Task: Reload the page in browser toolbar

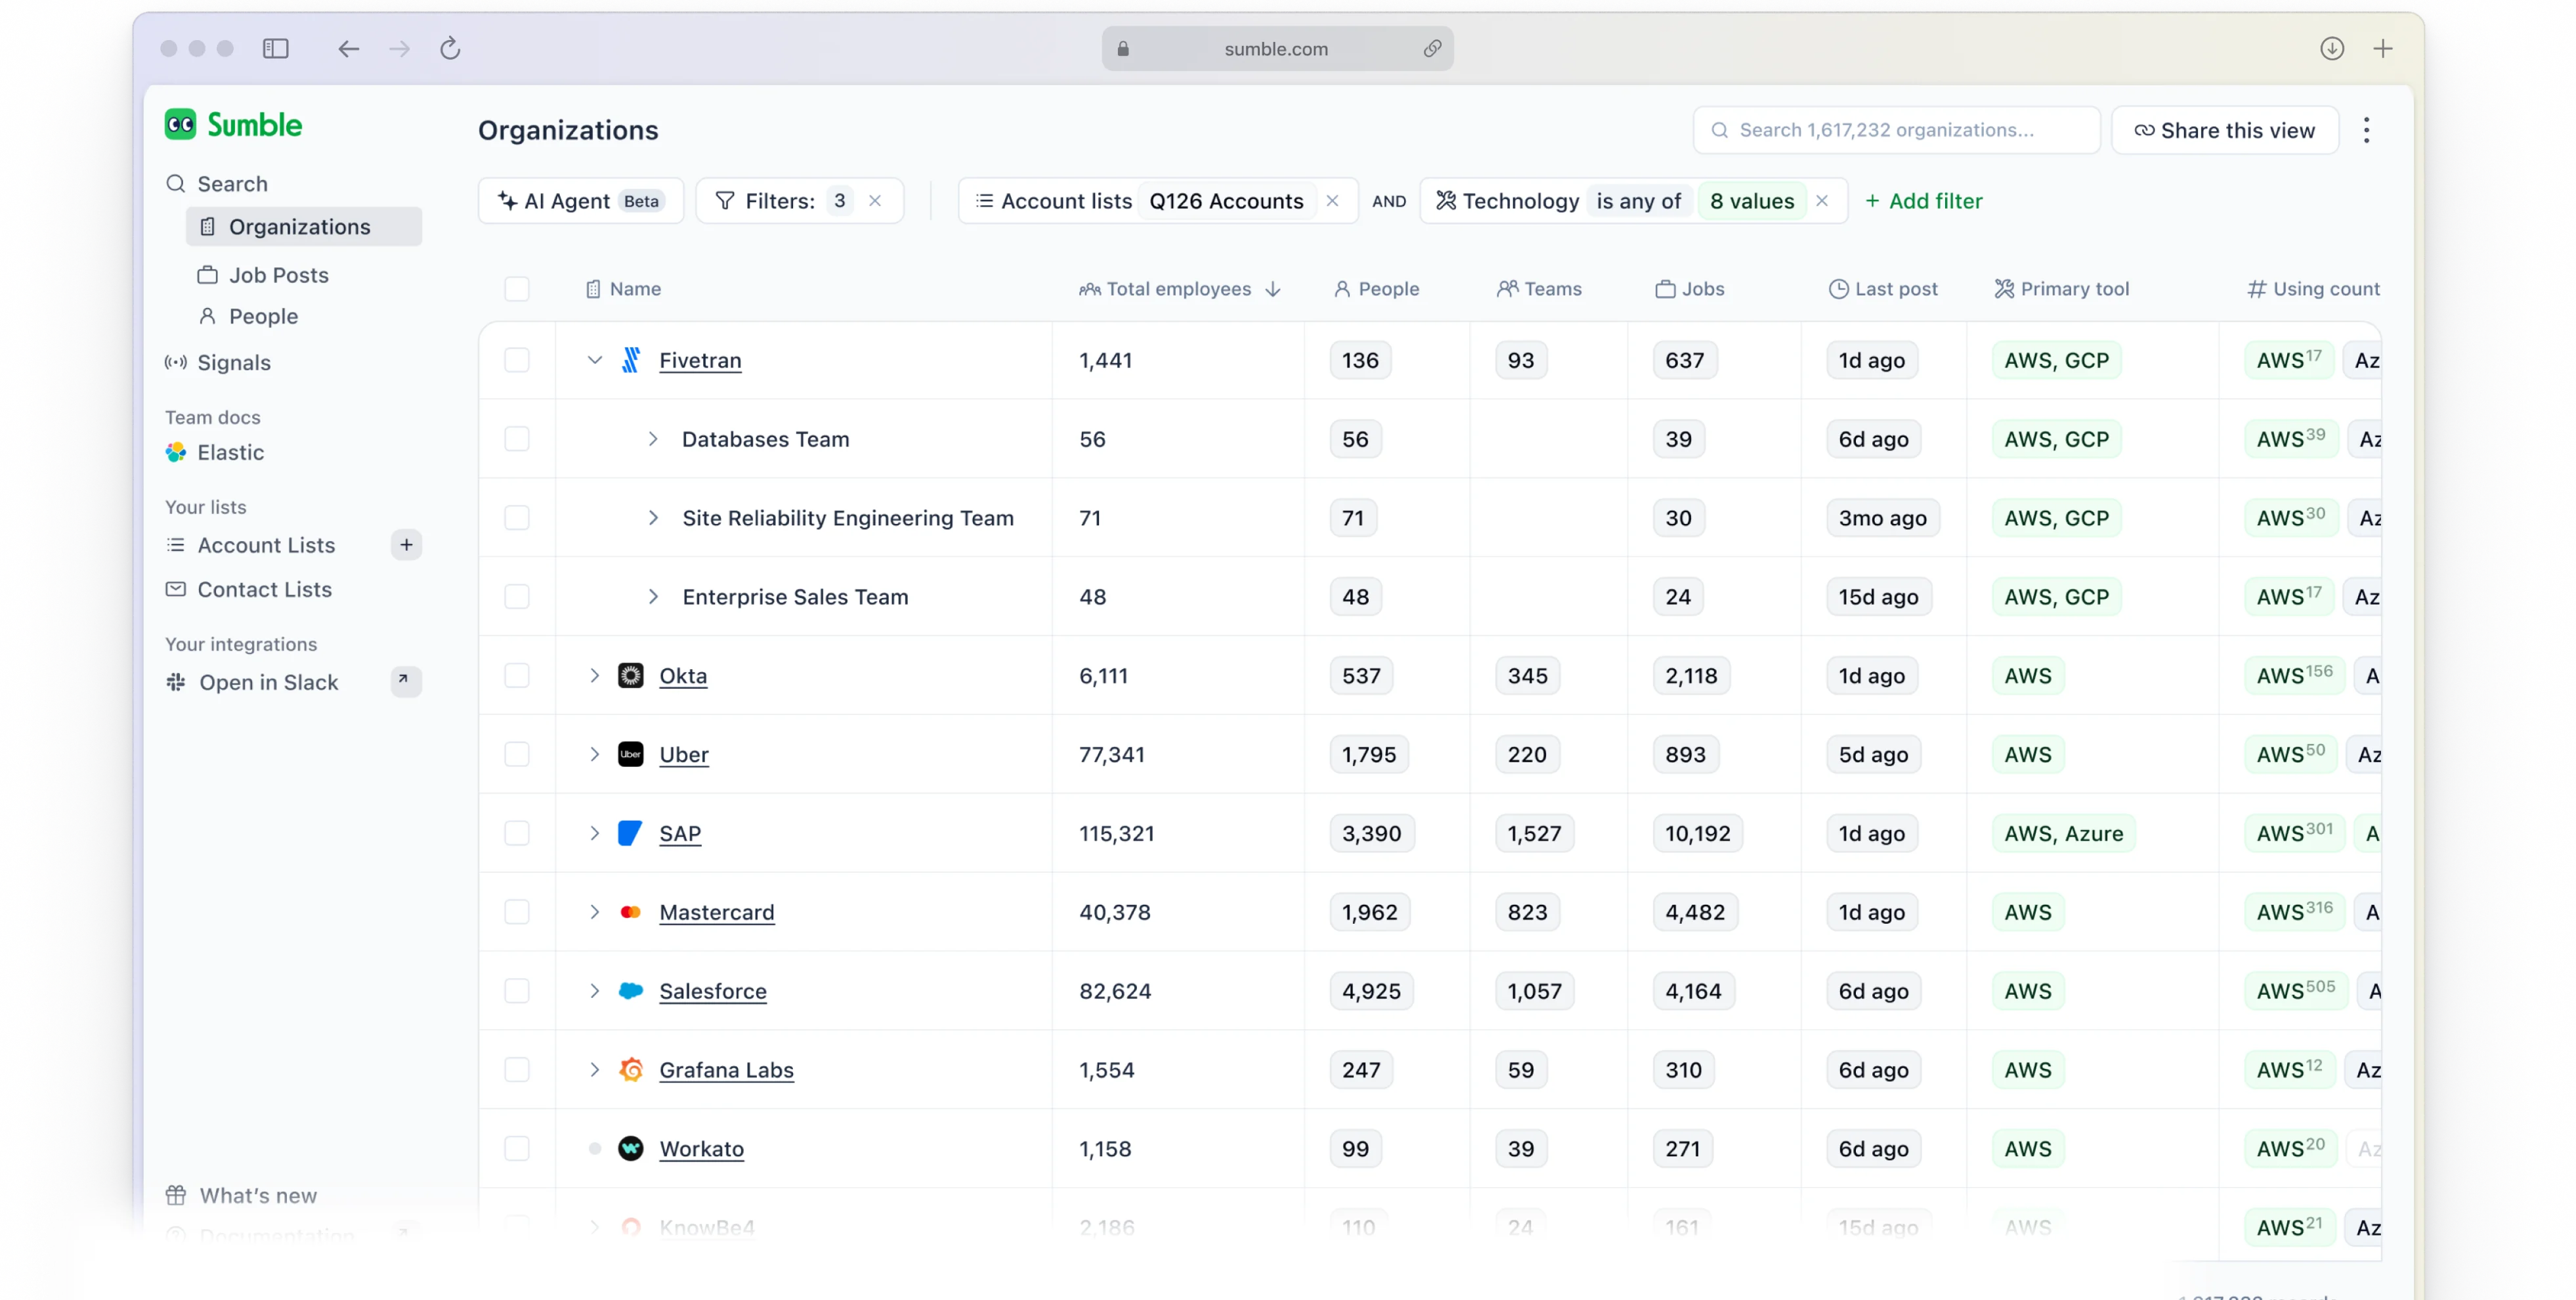Action: [450, 48]
